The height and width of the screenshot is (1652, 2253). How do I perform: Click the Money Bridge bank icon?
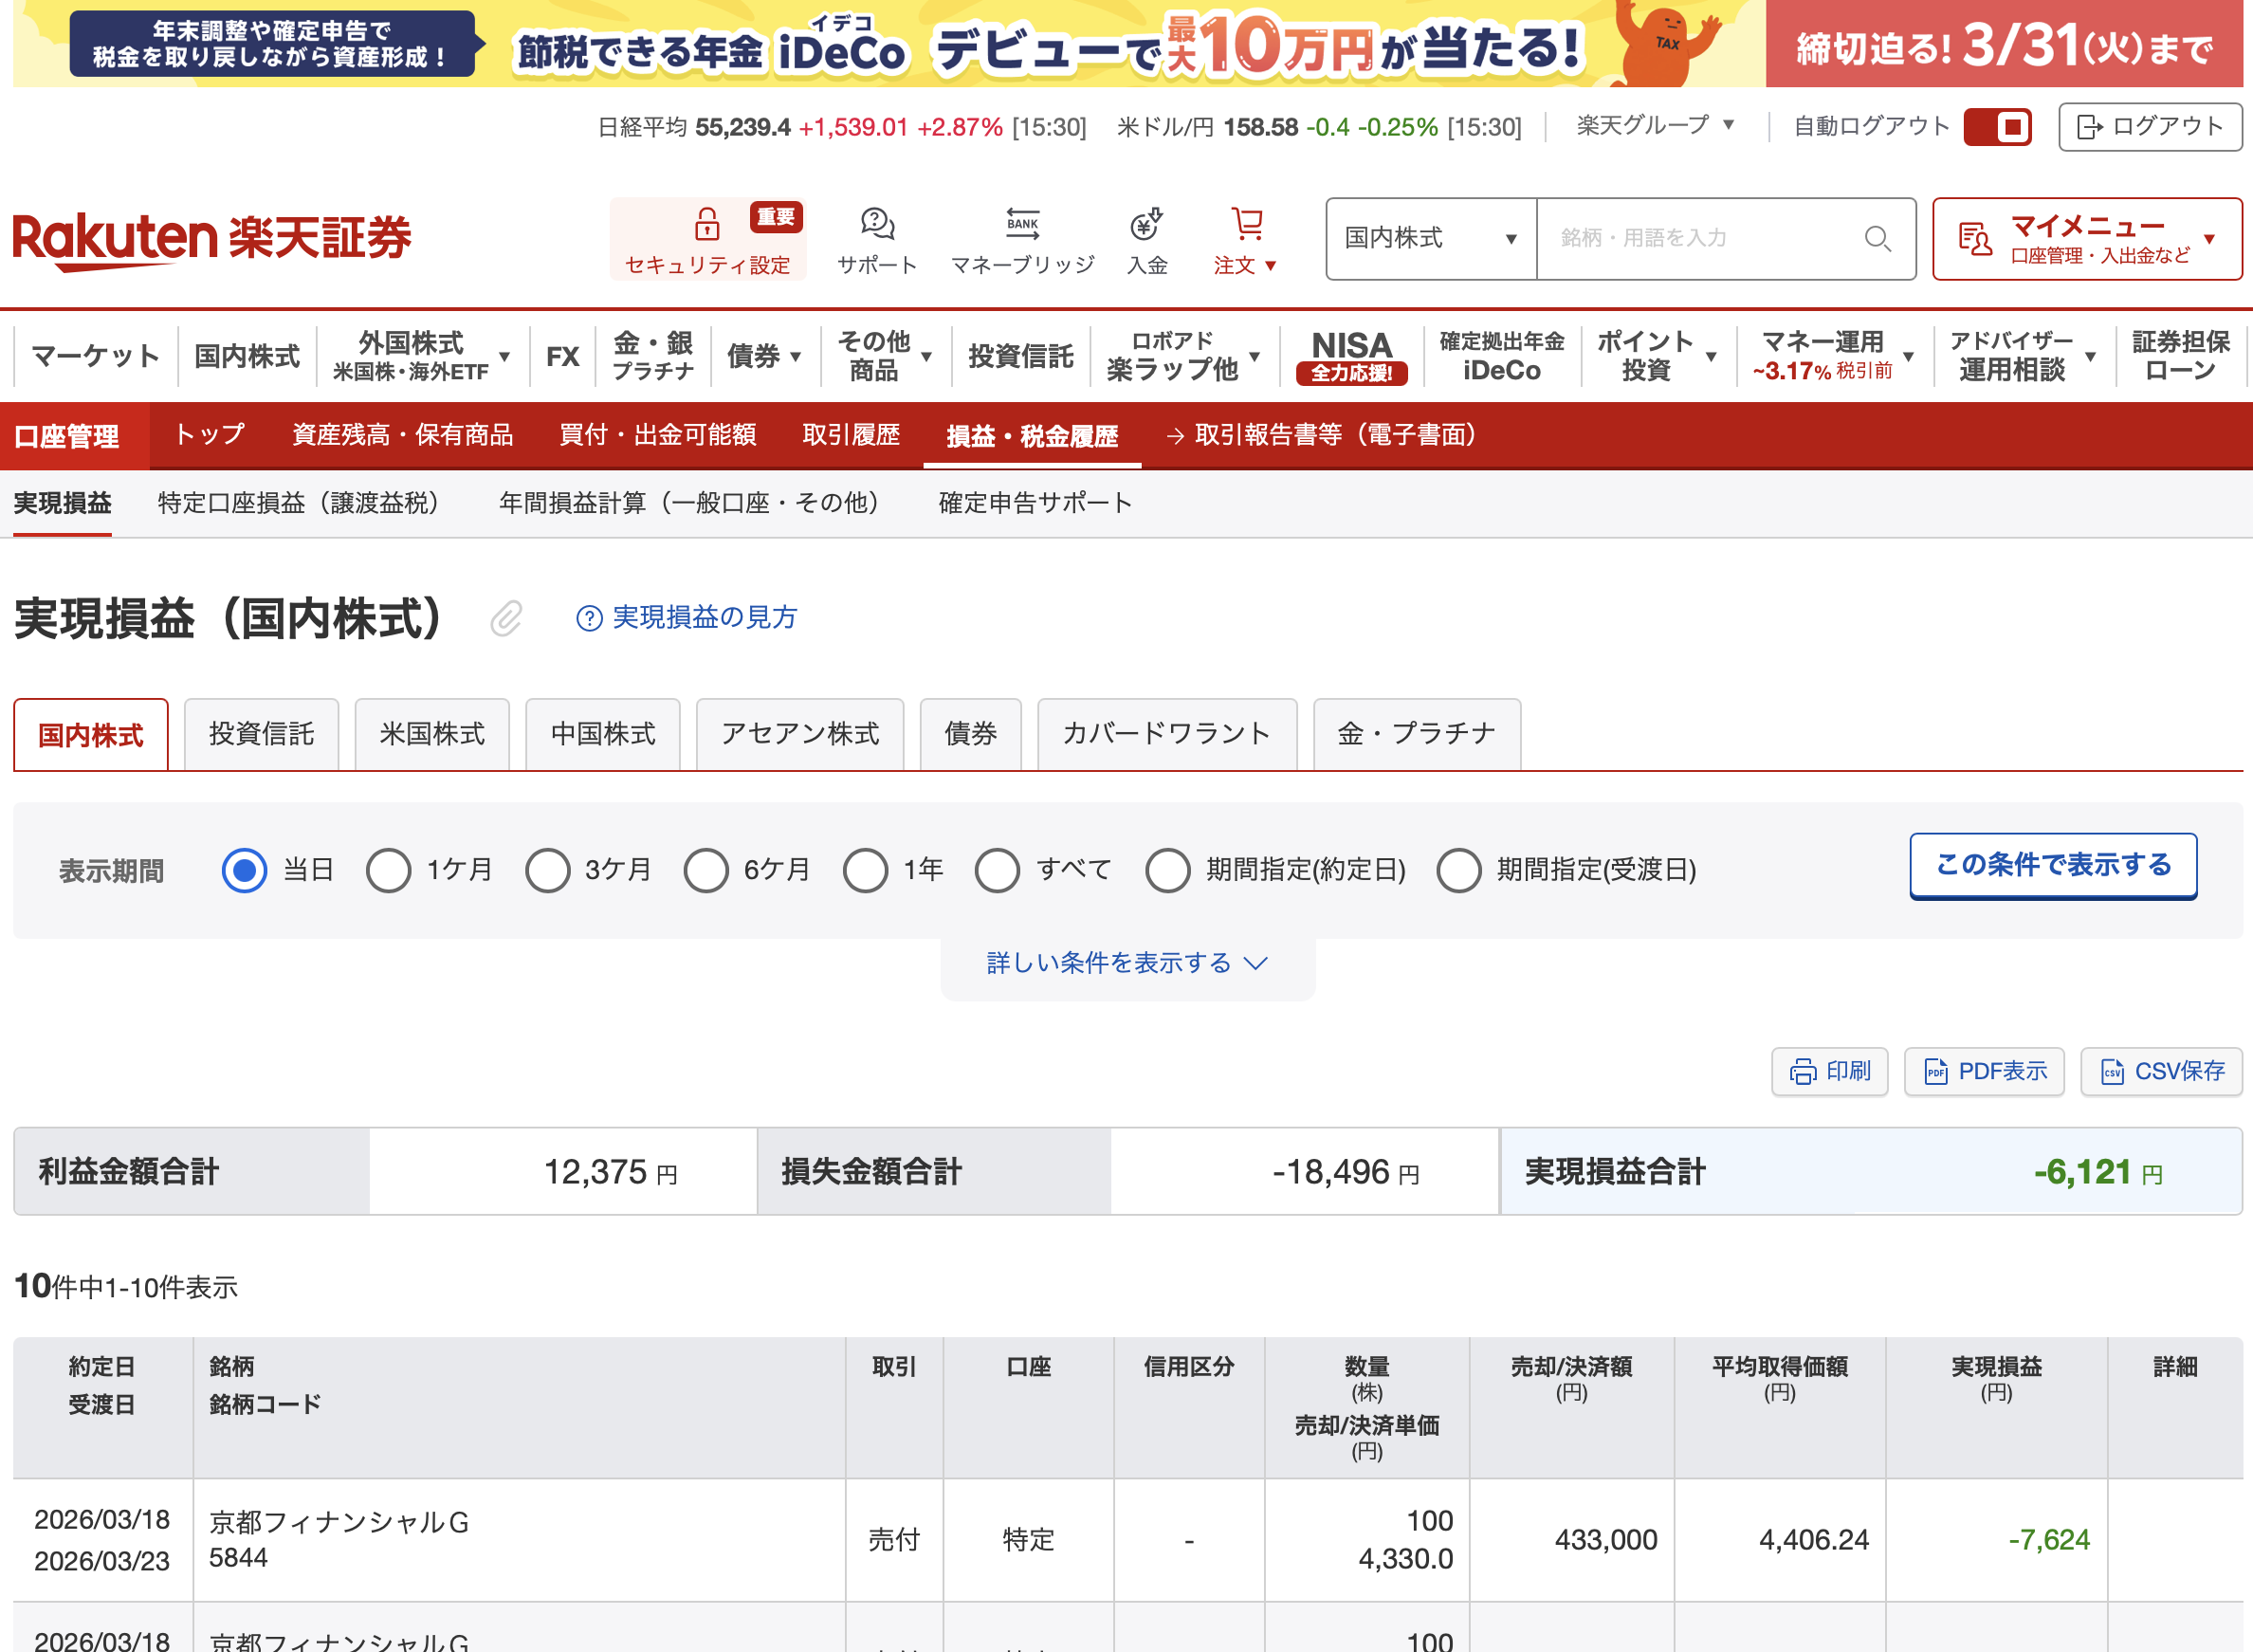click(1022, 224)
